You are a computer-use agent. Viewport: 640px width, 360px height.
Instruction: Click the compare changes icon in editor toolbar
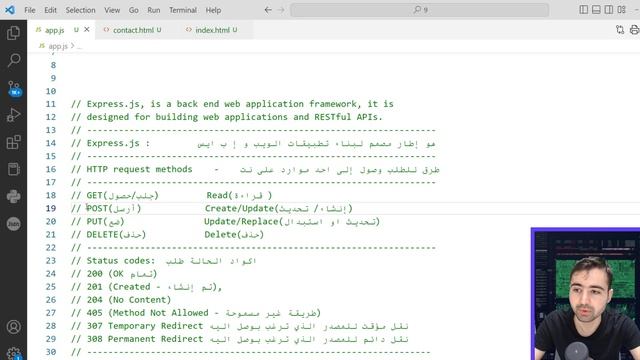pyautogui.click(x=620, y=29)
